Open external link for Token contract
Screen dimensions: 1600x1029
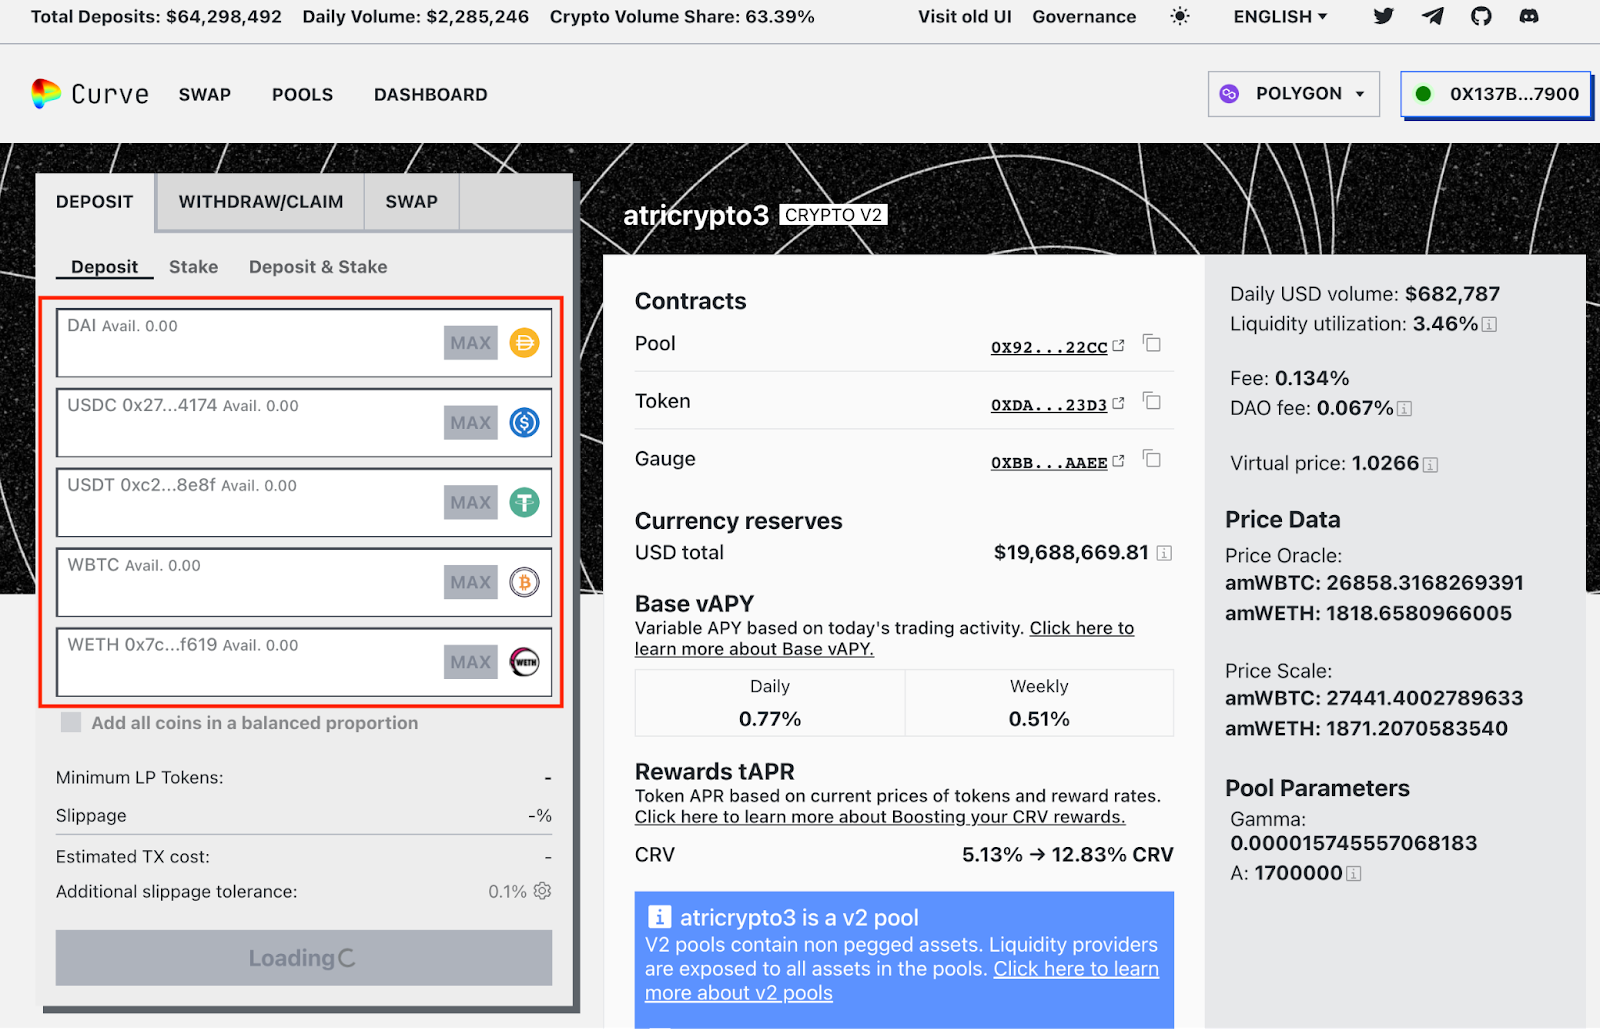[x=1118, y=403]
